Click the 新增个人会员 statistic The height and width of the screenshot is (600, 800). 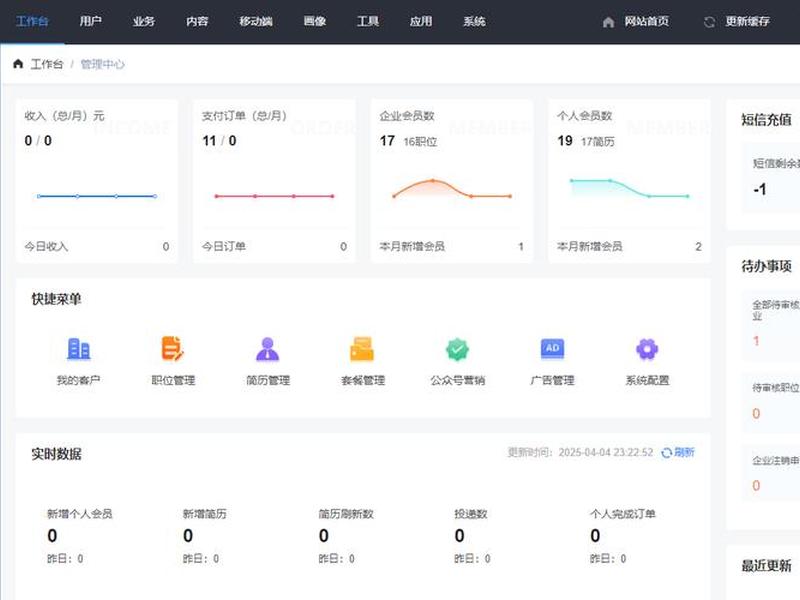tap(80, 536)
